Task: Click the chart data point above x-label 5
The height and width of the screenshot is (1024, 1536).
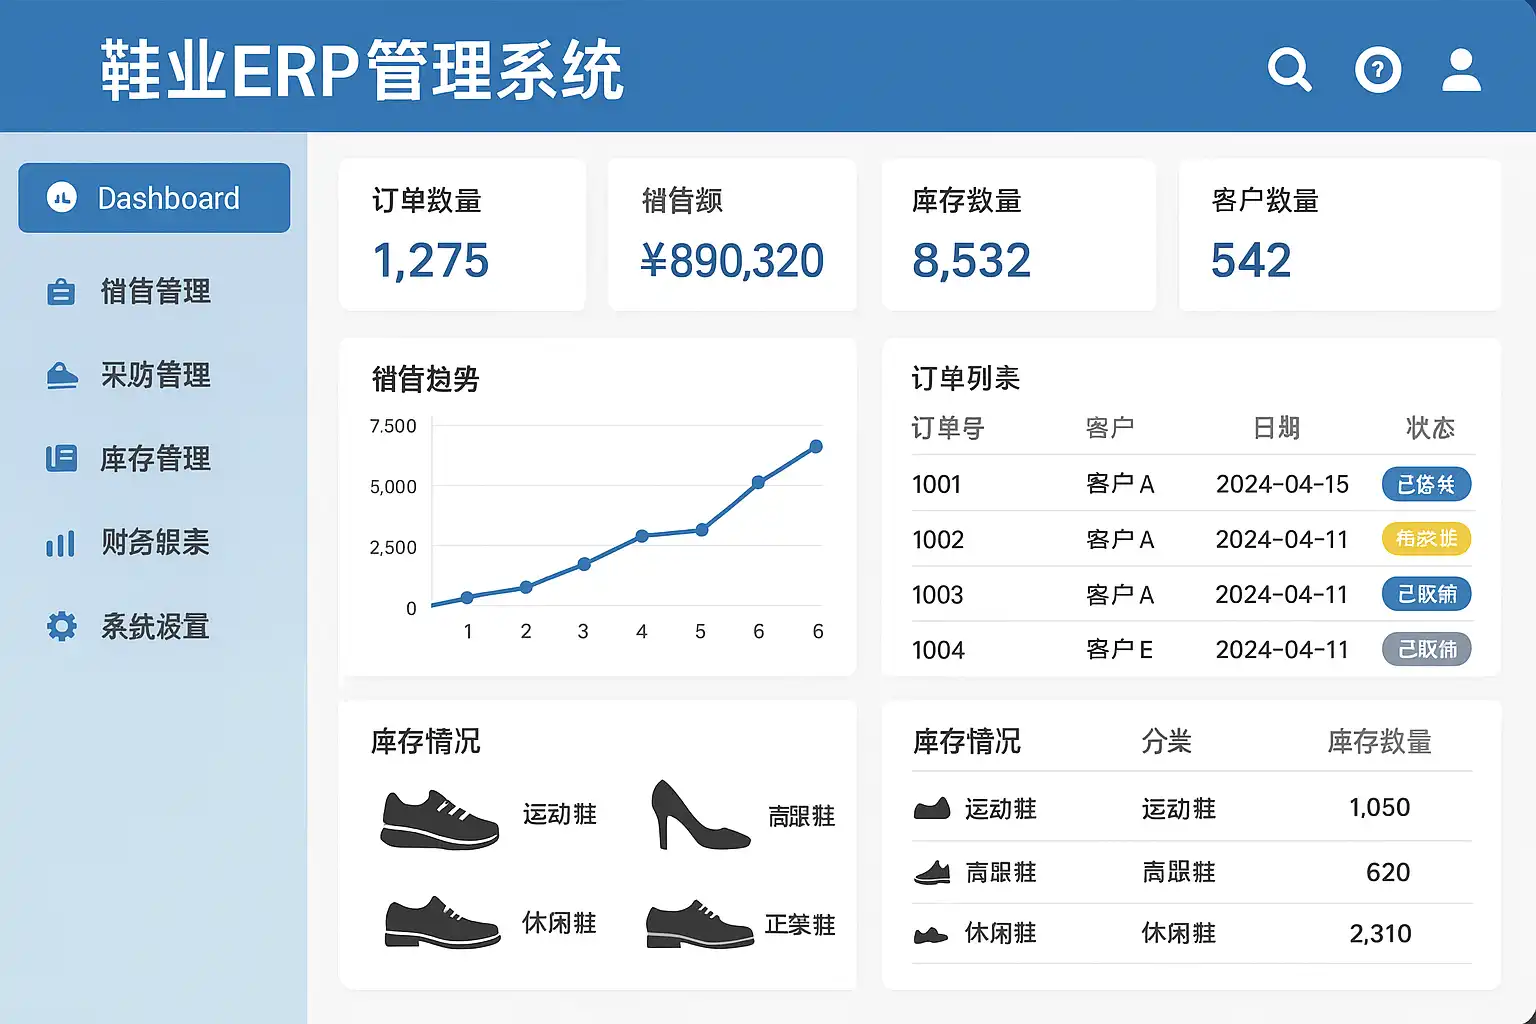Action: coord(702,530)
